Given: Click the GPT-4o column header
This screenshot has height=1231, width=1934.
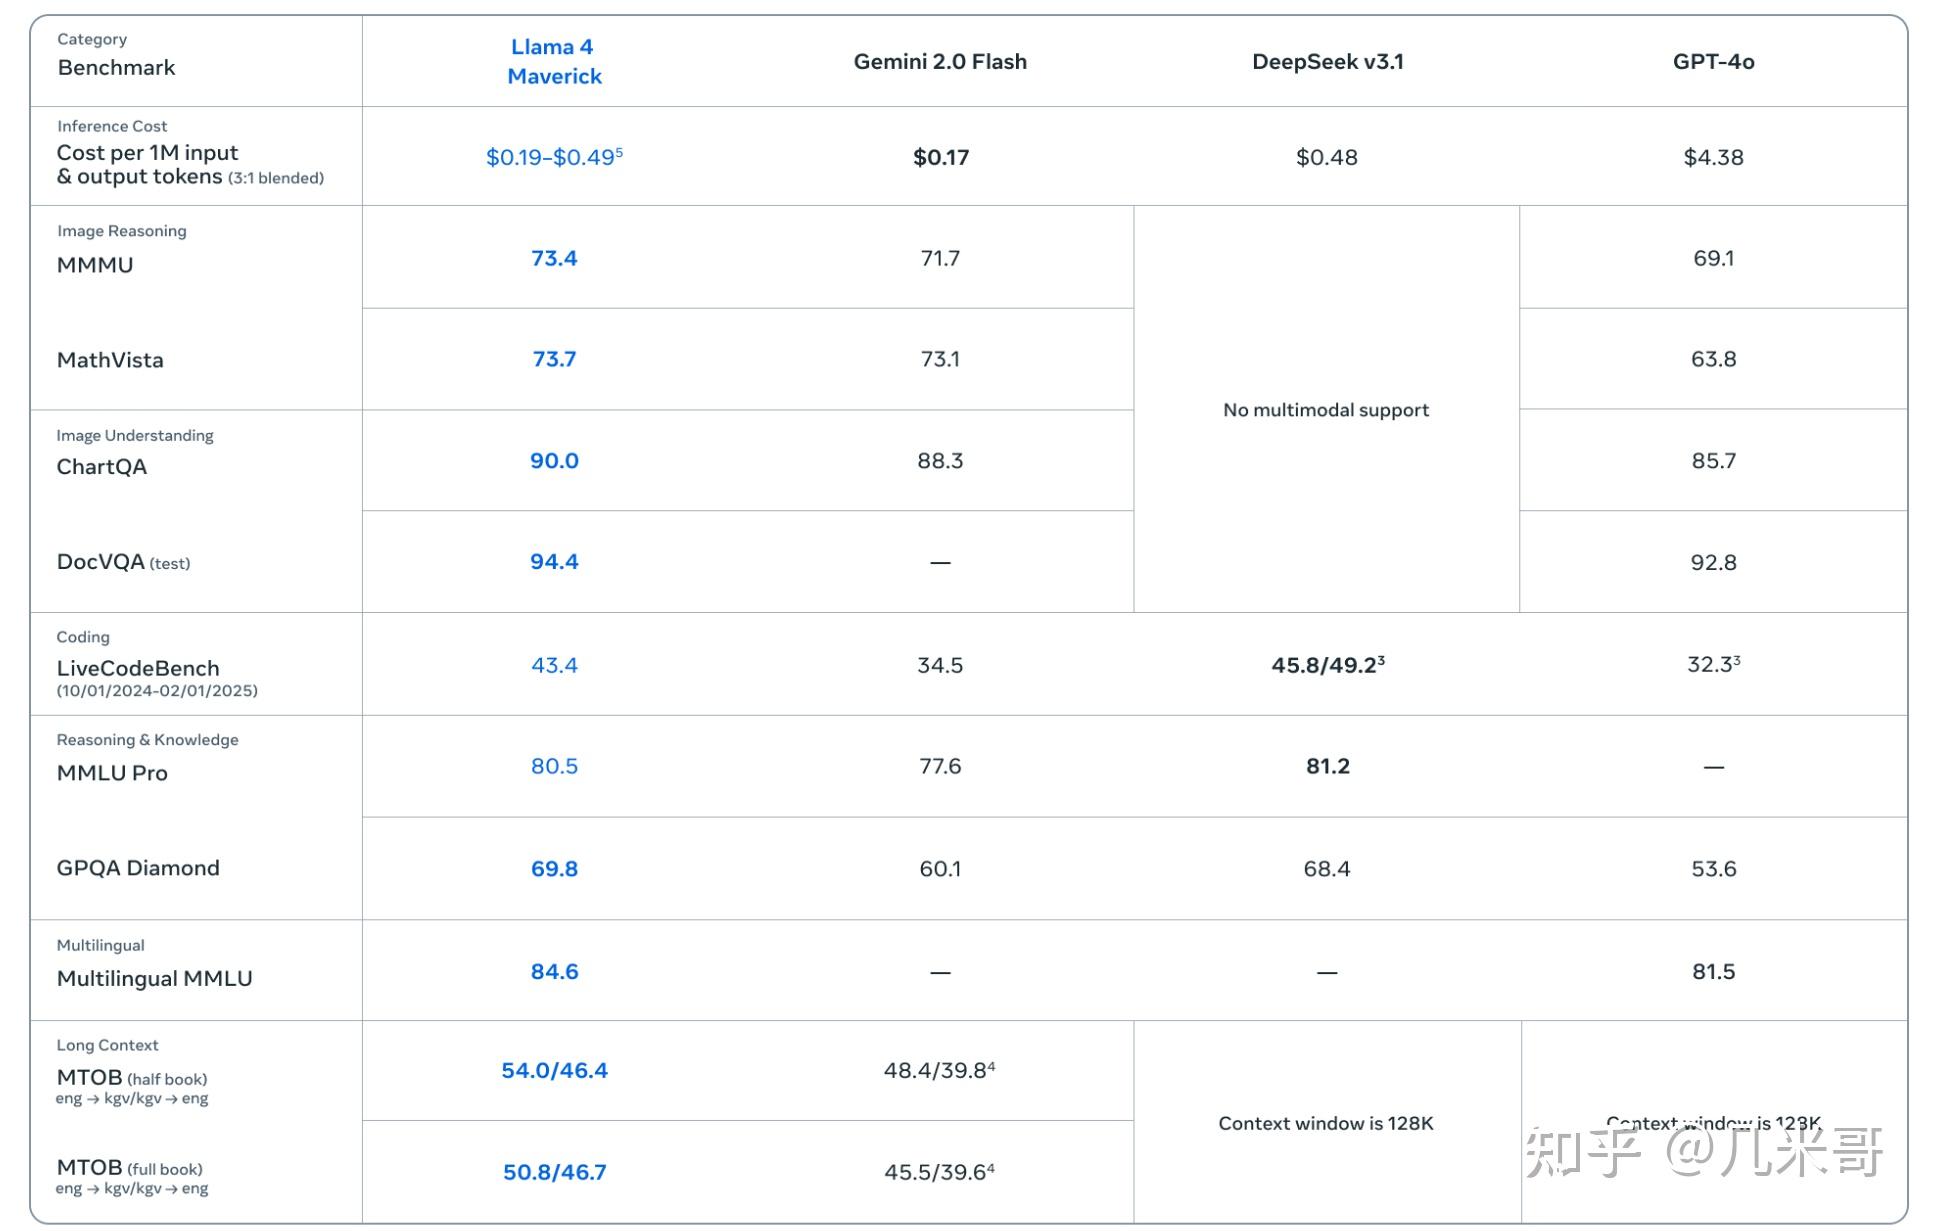Looking at the screenshot, I should [x=1713, y=61].
